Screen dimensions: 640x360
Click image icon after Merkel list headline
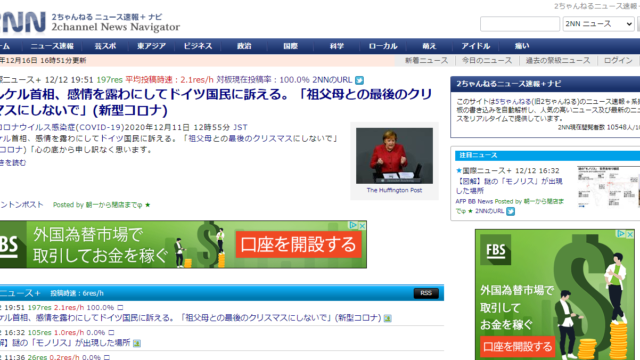pyautogui.click(x=387, y=318)
